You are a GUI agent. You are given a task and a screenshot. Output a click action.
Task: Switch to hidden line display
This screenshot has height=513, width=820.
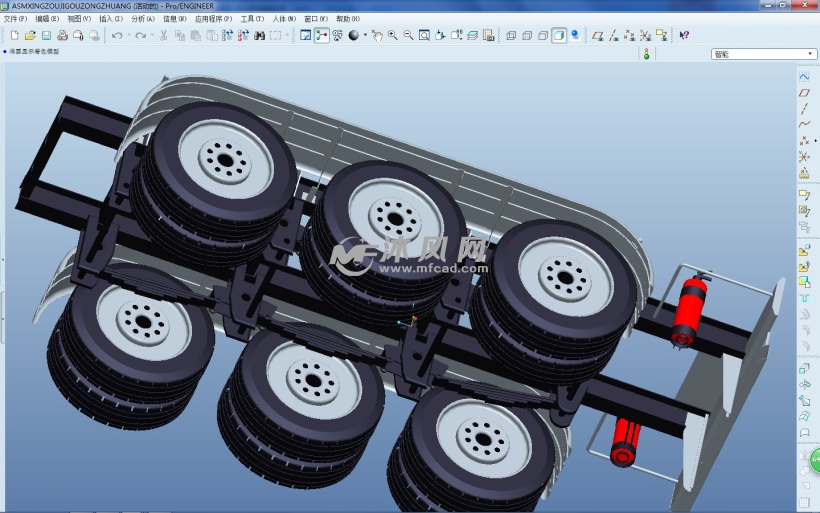[x=527, y=35]
